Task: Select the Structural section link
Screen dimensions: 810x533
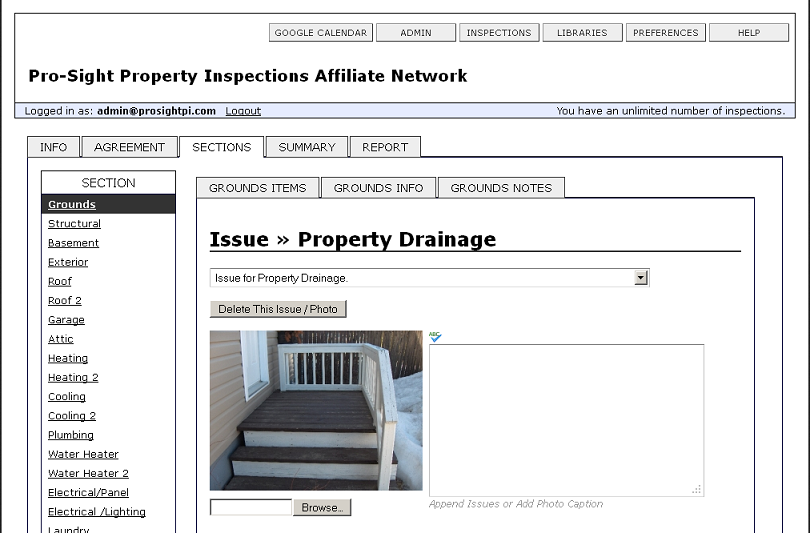Action: click(74, 224)
